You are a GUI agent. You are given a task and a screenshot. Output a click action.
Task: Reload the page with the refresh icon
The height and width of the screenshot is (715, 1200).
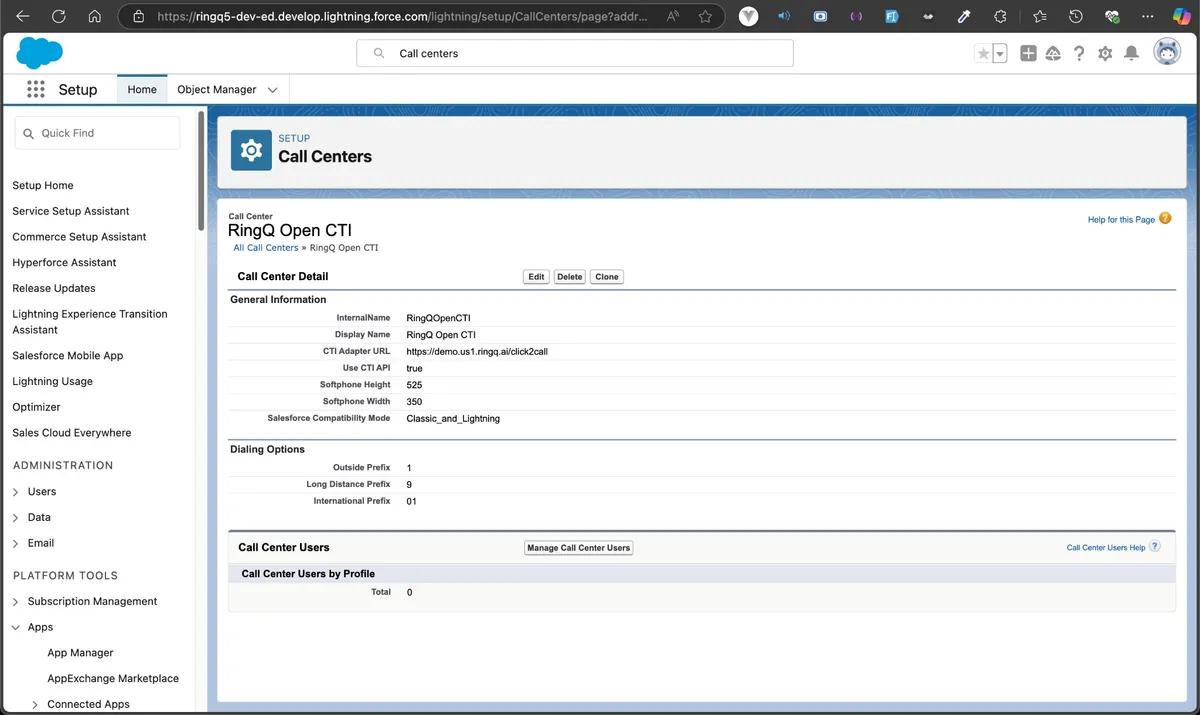[59, 16]
